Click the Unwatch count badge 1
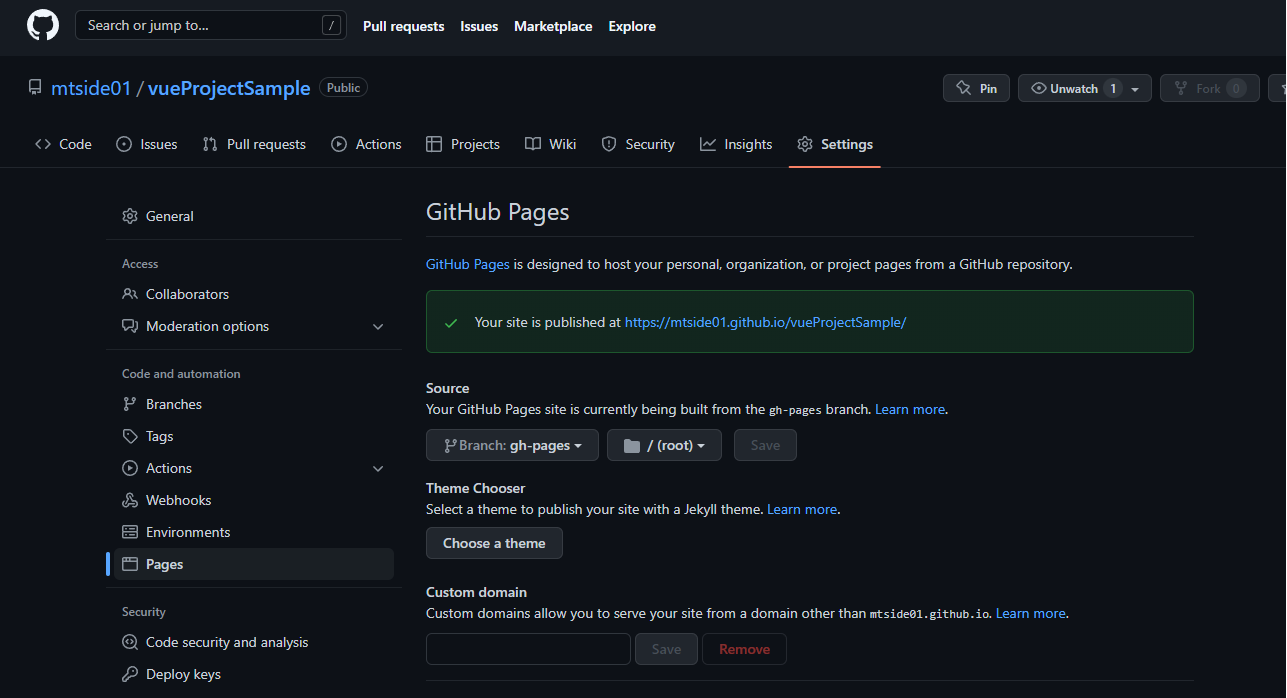 pos(1112,89)
